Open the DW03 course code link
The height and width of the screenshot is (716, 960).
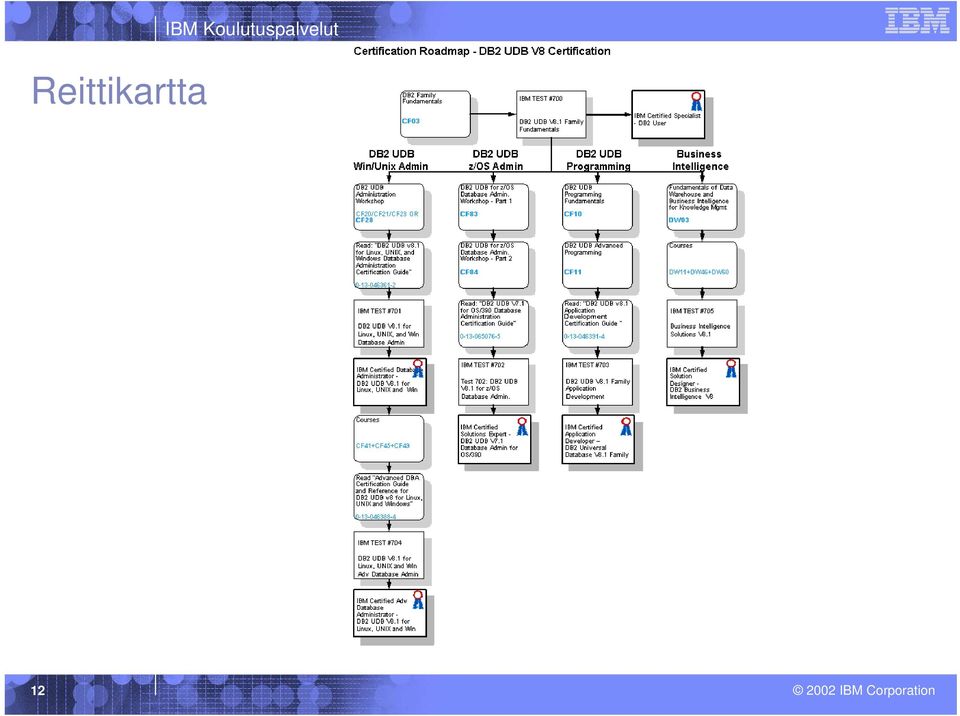click(678, 220)
